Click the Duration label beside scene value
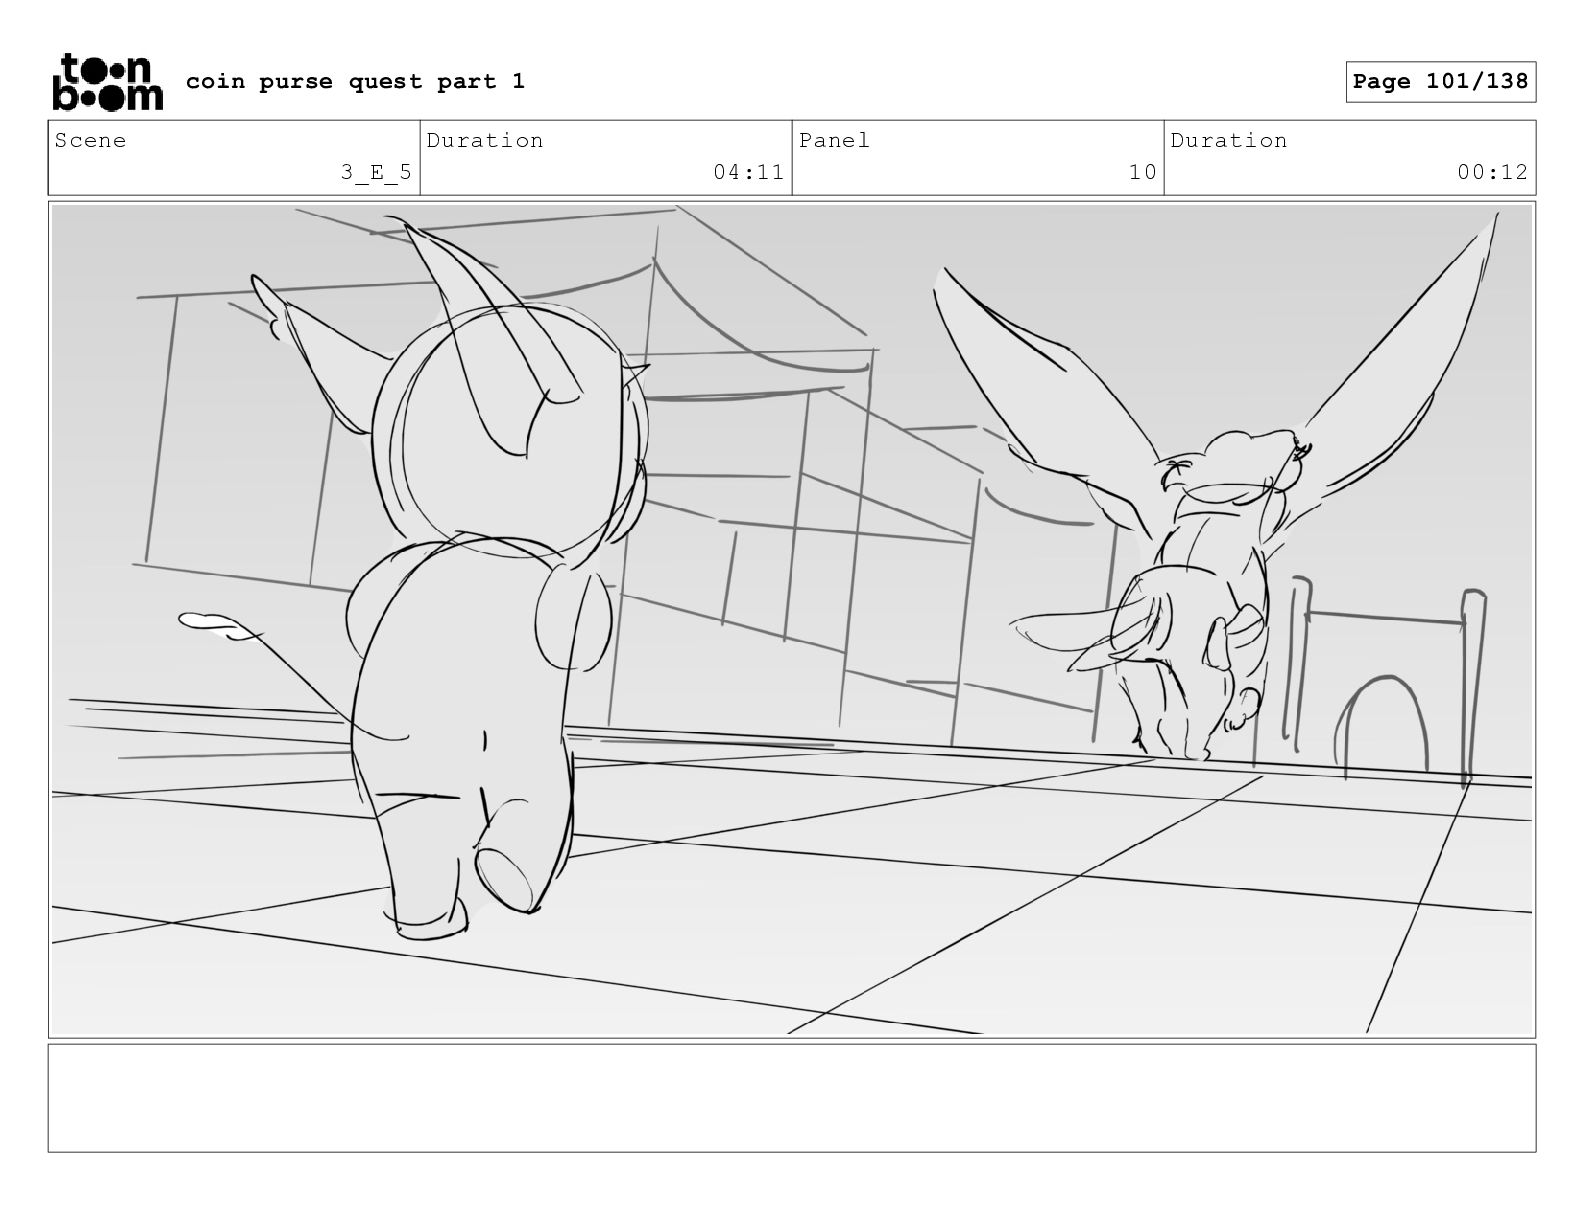The image size is (1584, 1224). 485,140
